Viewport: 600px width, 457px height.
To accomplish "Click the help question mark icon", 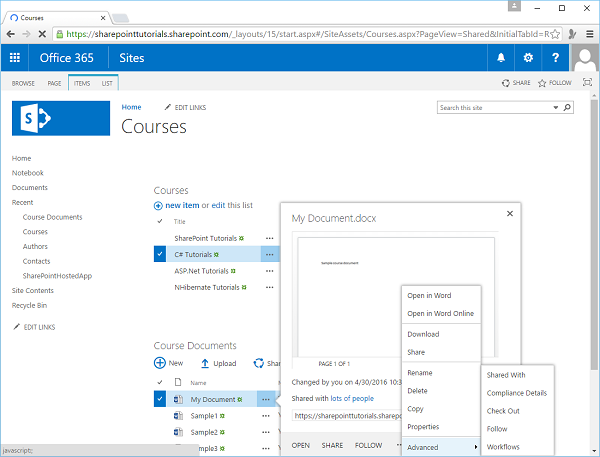I will 554,57.
